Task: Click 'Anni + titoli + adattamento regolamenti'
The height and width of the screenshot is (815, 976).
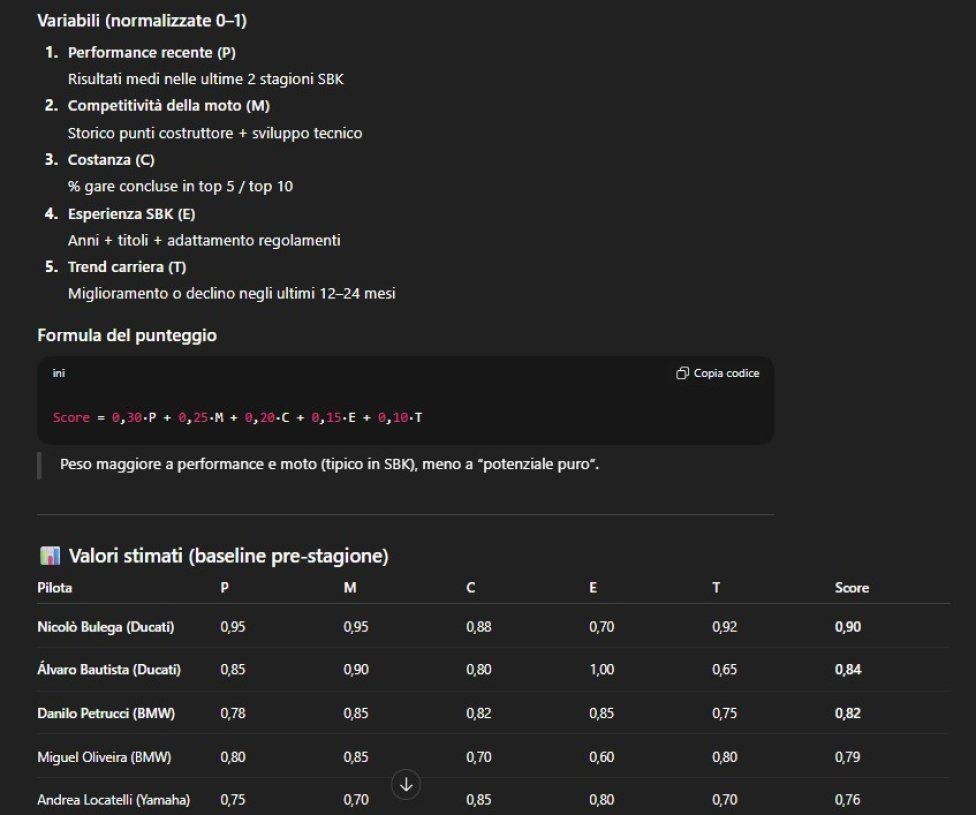Action: (x=204, y=240)
